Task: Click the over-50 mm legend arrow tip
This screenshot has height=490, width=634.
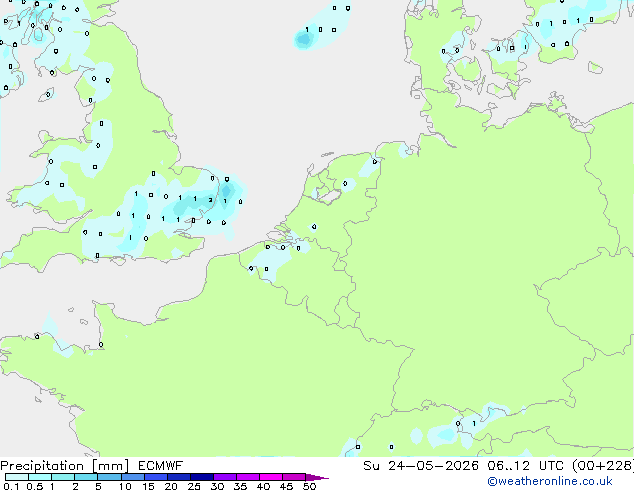Action: coord(317,477)
